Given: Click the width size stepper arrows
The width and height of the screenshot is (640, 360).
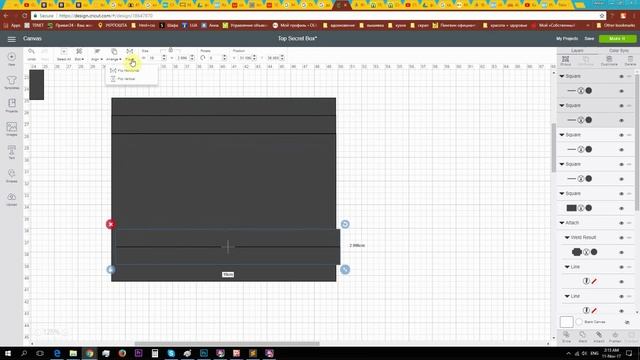Looking at the screenshot, I should pos(164,58).
